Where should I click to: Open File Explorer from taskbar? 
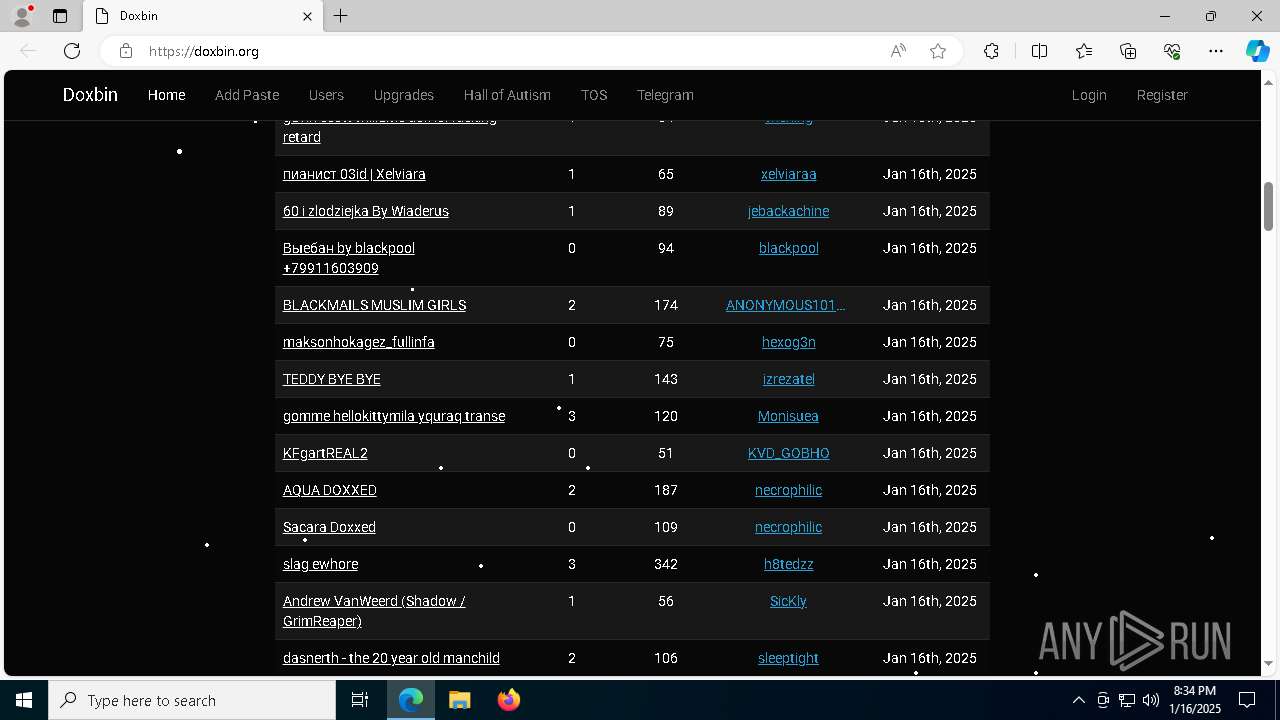tap(459, 700)
